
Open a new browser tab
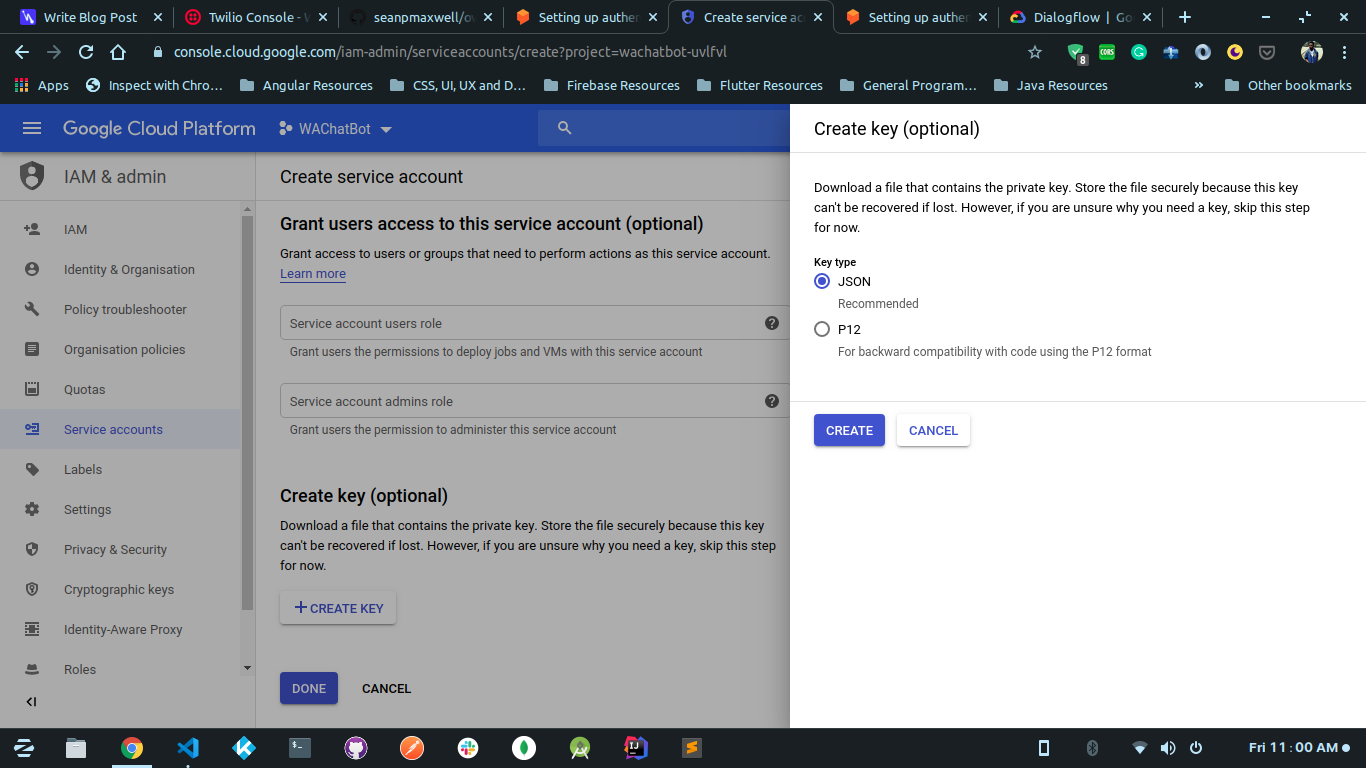coord(1185,17)
